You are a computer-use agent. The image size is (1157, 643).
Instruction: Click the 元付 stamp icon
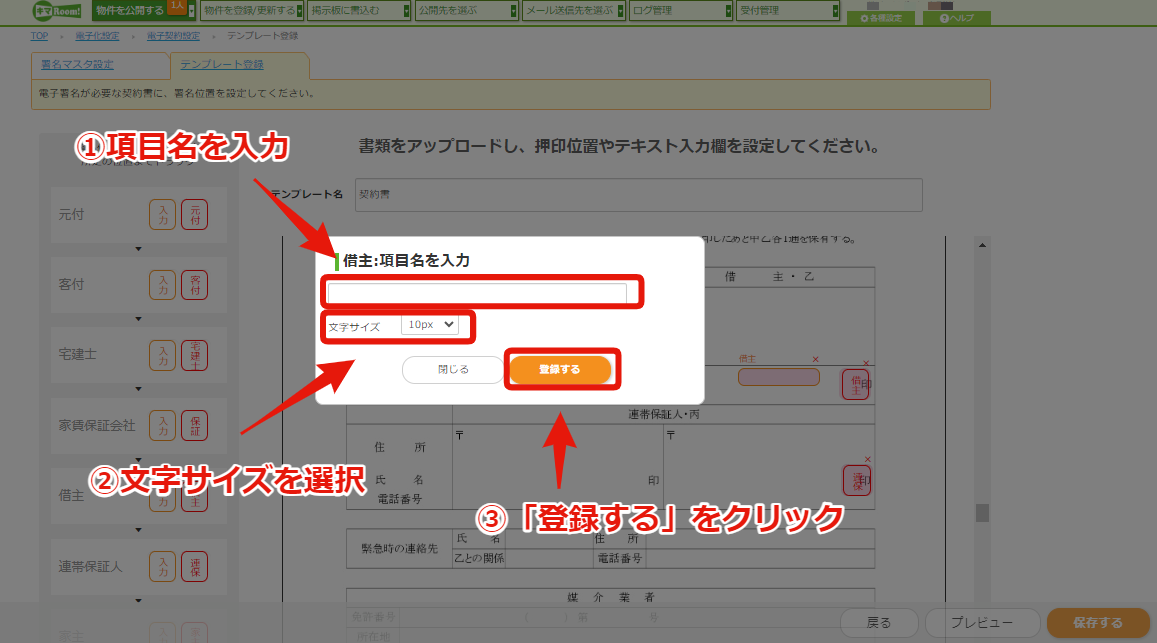point(195,215)
